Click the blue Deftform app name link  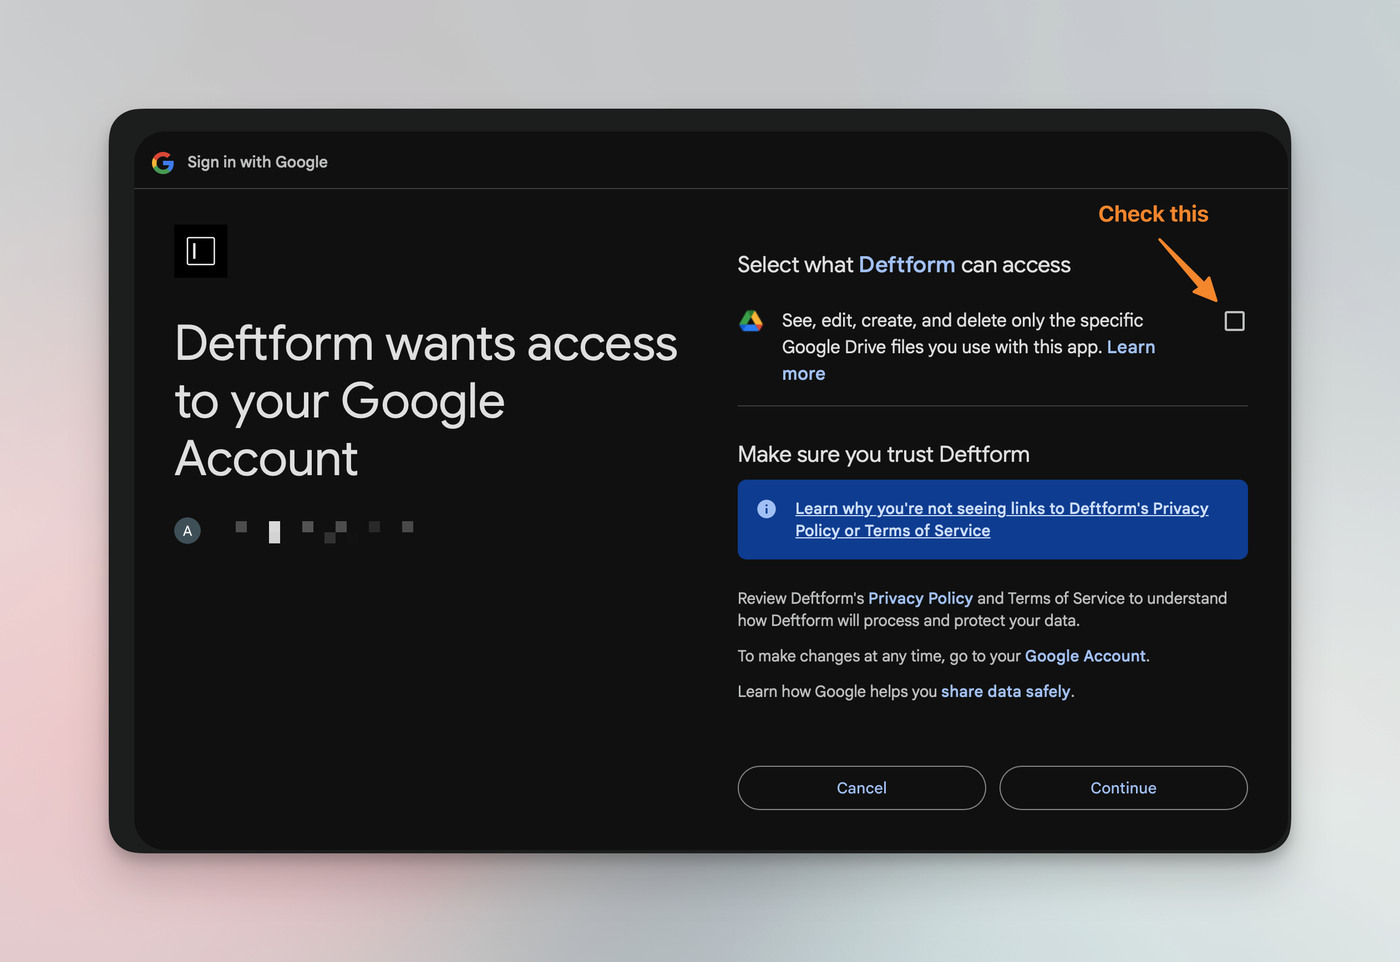point(906,265)
